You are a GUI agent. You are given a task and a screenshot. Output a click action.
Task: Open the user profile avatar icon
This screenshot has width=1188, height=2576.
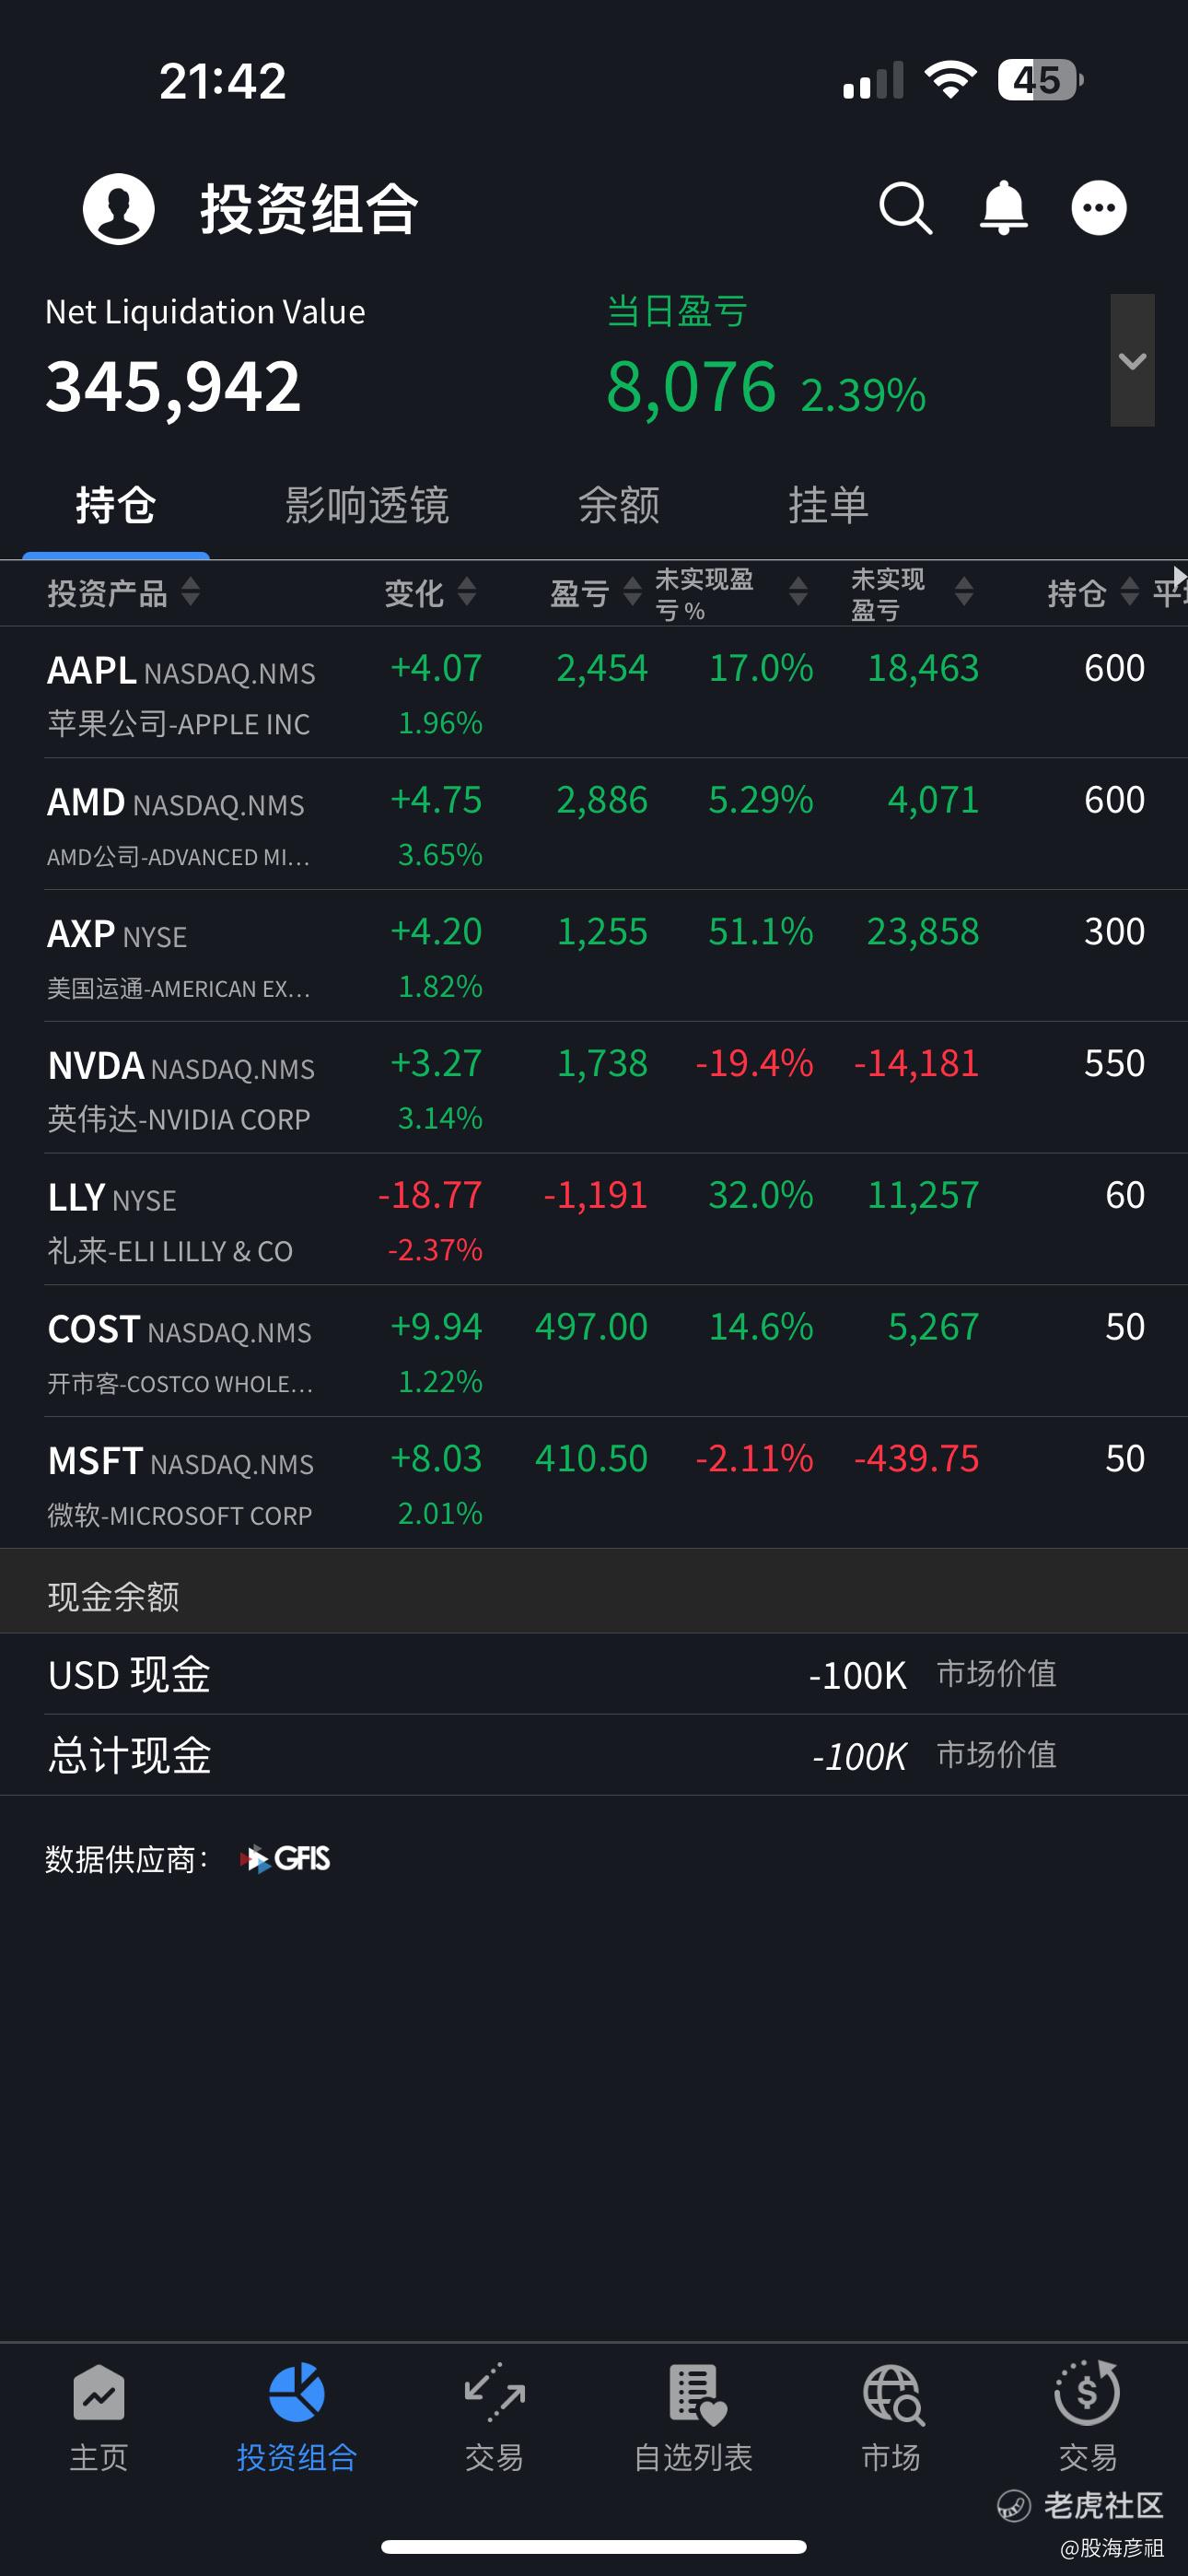click(118, 208)
